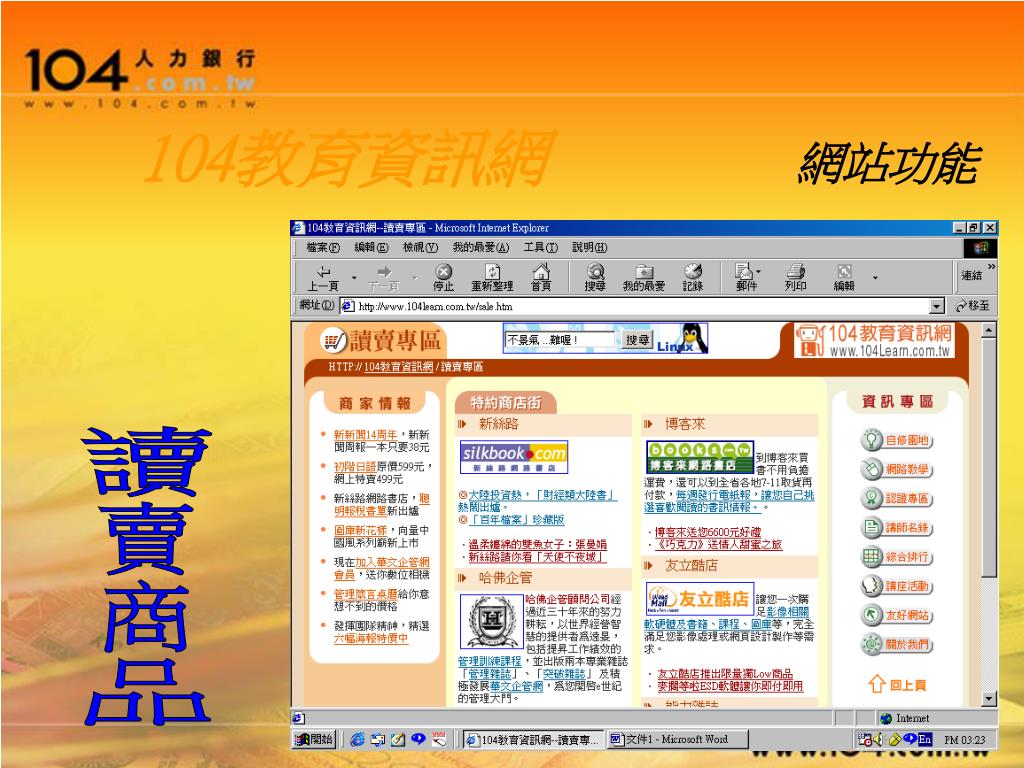Open the 工具(T) menu

[x=541, y=248]
